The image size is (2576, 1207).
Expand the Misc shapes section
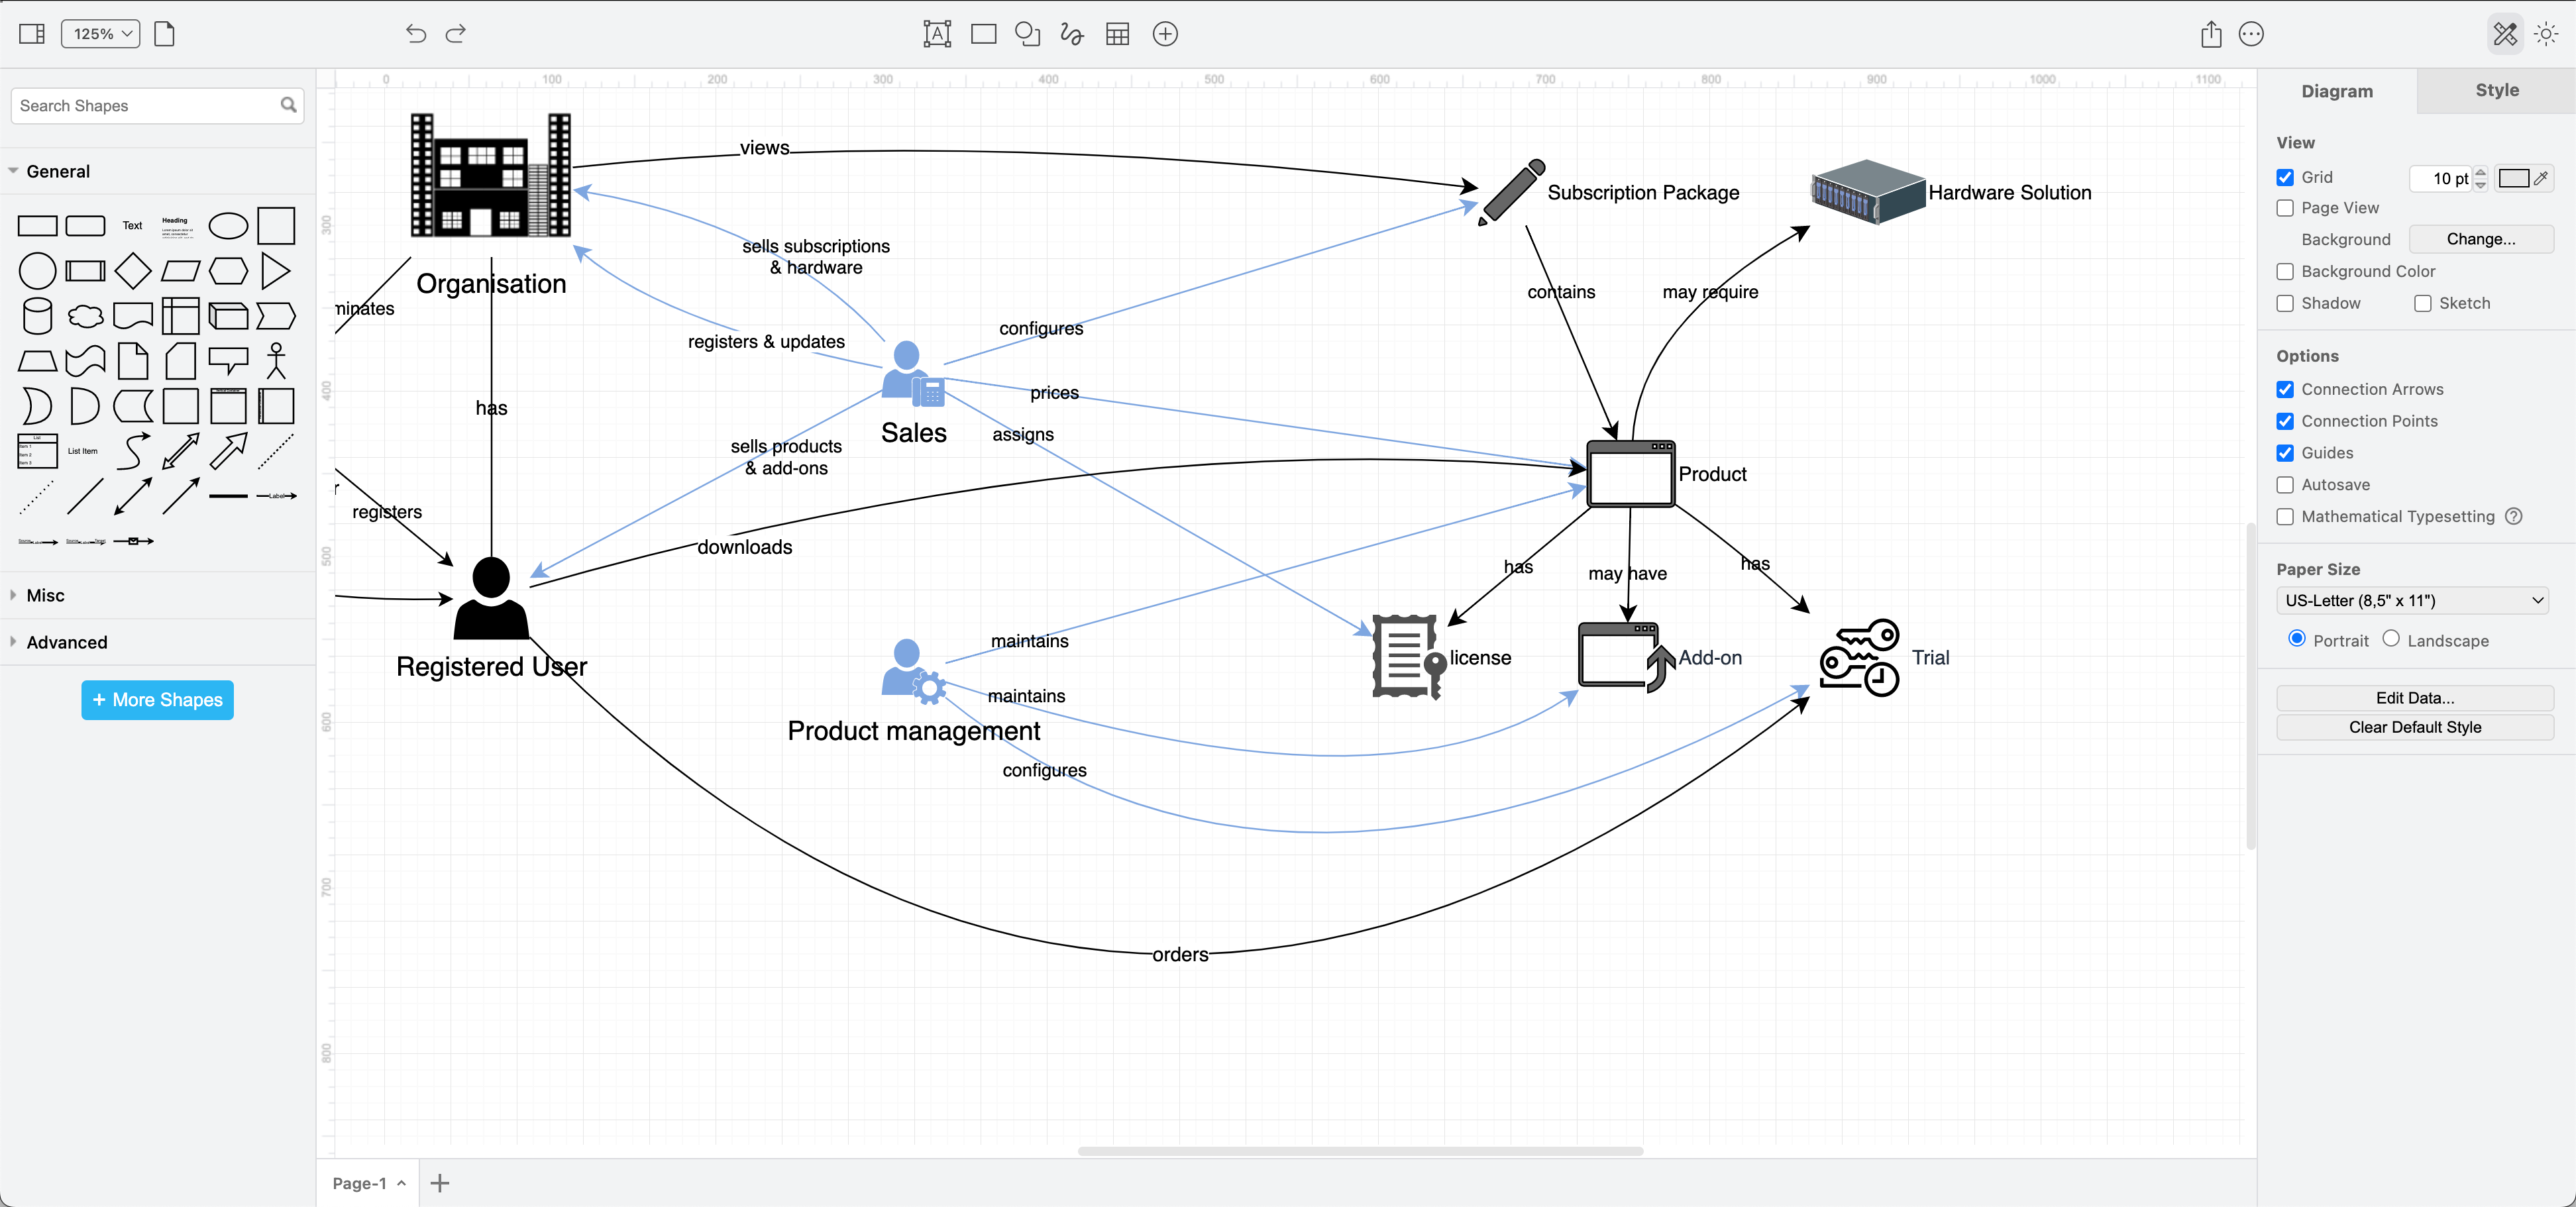click(x=44, y=594)
